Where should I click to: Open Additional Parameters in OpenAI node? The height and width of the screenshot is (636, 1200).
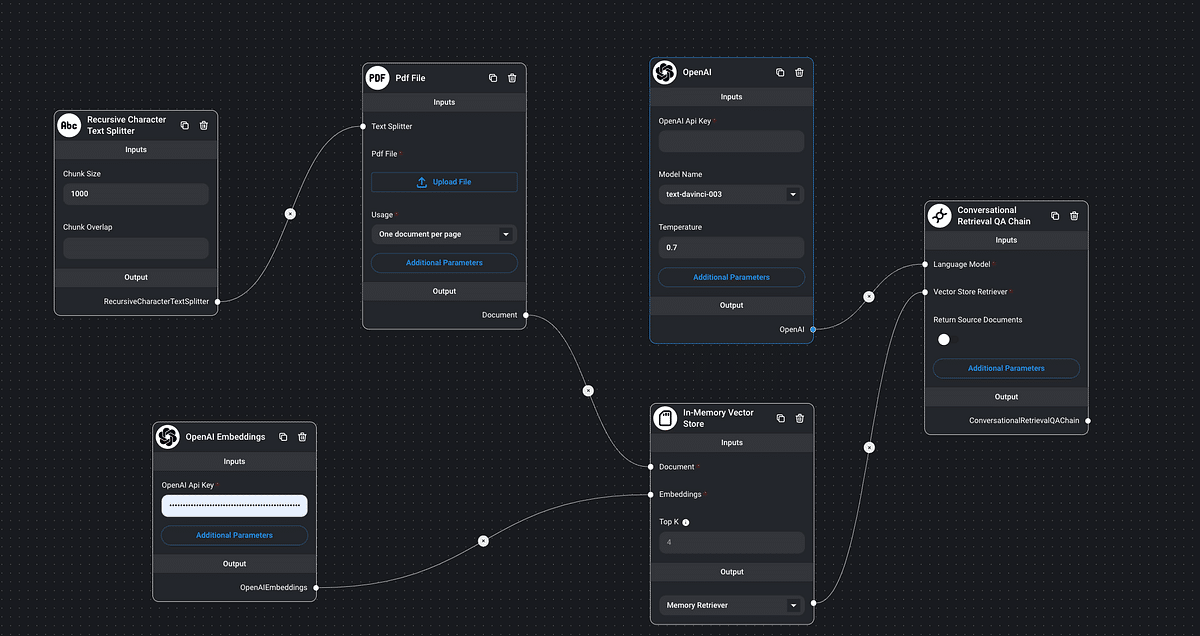pos(731,277)
